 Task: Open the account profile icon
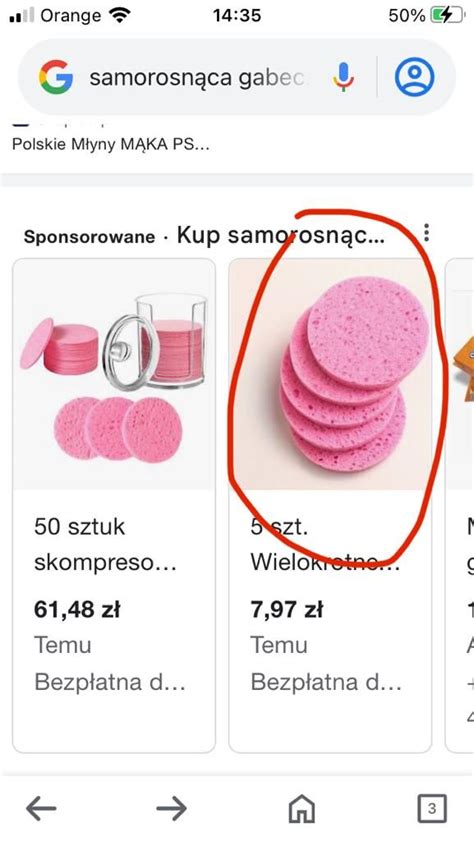(414, 77)
